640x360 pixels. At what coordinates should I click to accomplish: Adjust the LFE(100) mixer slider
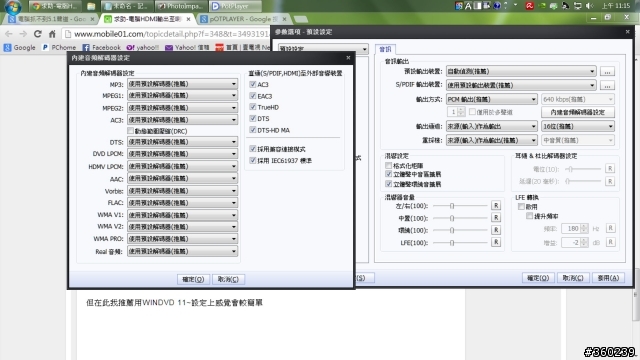coord(460,242)
